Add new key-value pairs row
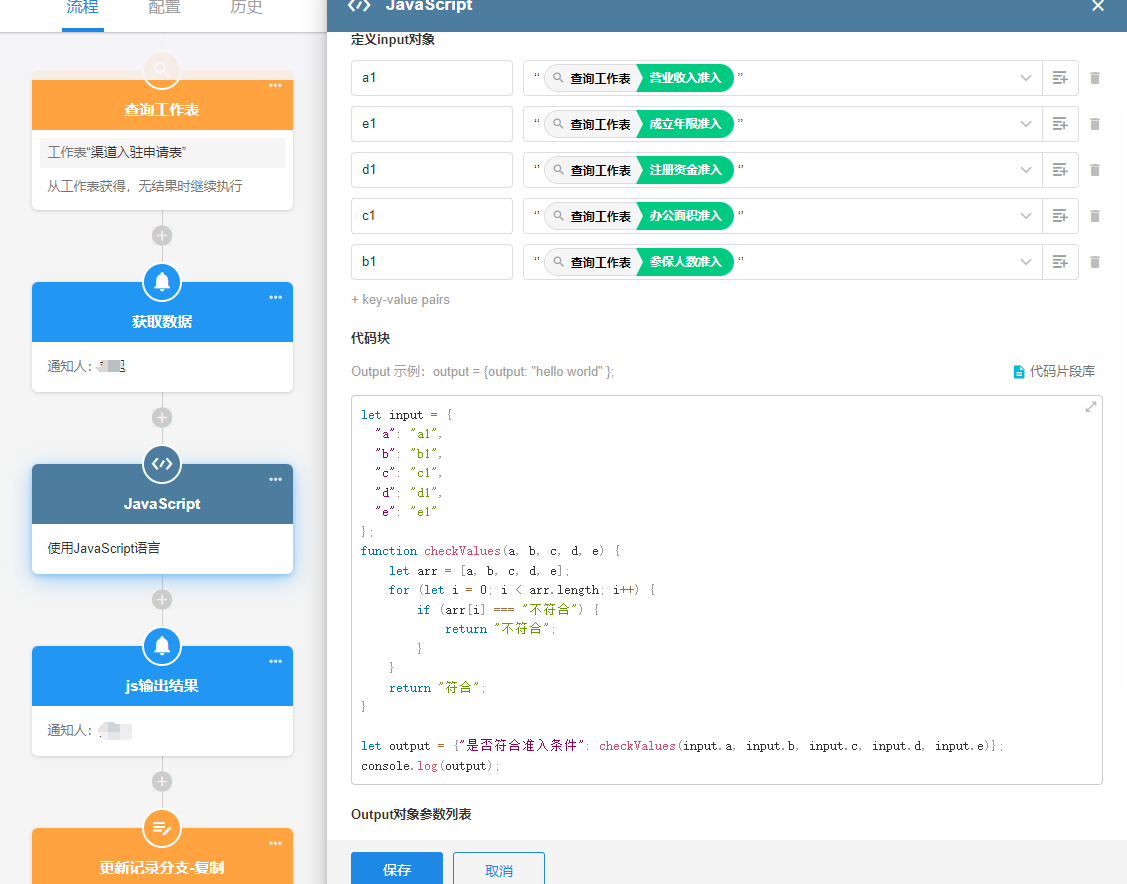The width and height of the screenshot is (1127, 884). [400, 300]
